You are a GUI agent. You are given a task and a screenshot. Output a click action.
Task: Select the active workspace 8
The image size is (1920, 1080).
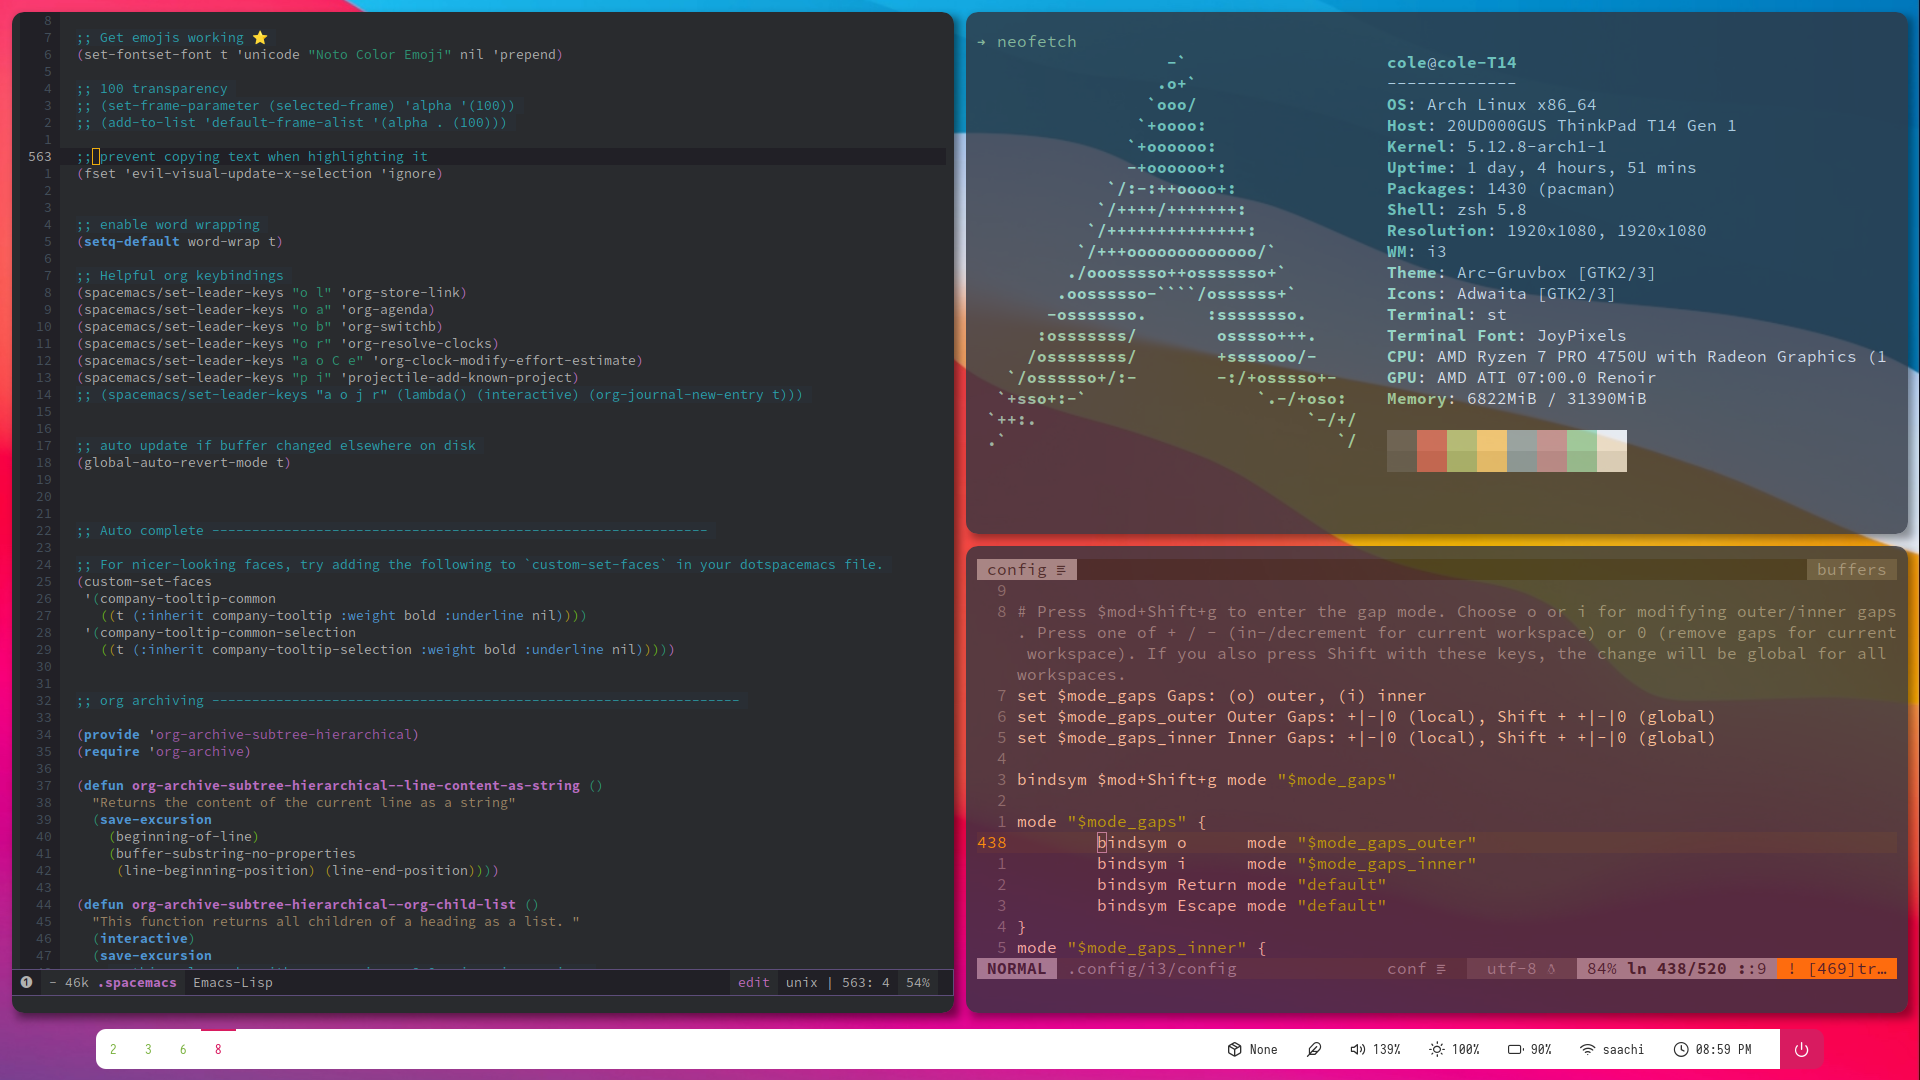click(x=218, y=1049)
